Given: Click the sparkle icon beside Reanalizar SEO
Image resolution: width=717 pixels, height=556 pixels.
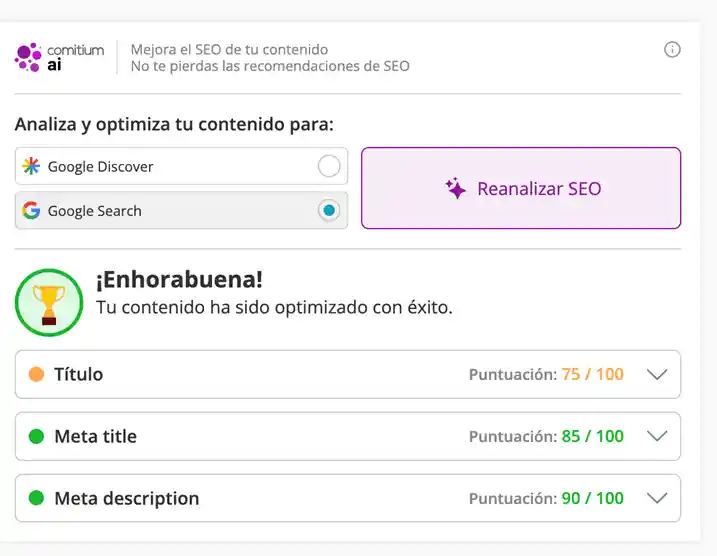Looking at the screenshot, I should click(x=456, y=189).
